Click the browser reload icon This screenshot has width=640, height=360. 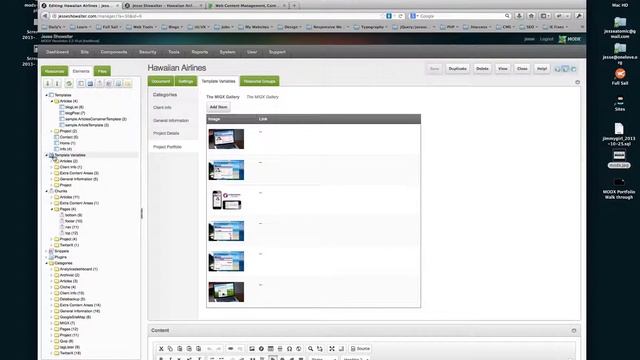coord(401,16)
